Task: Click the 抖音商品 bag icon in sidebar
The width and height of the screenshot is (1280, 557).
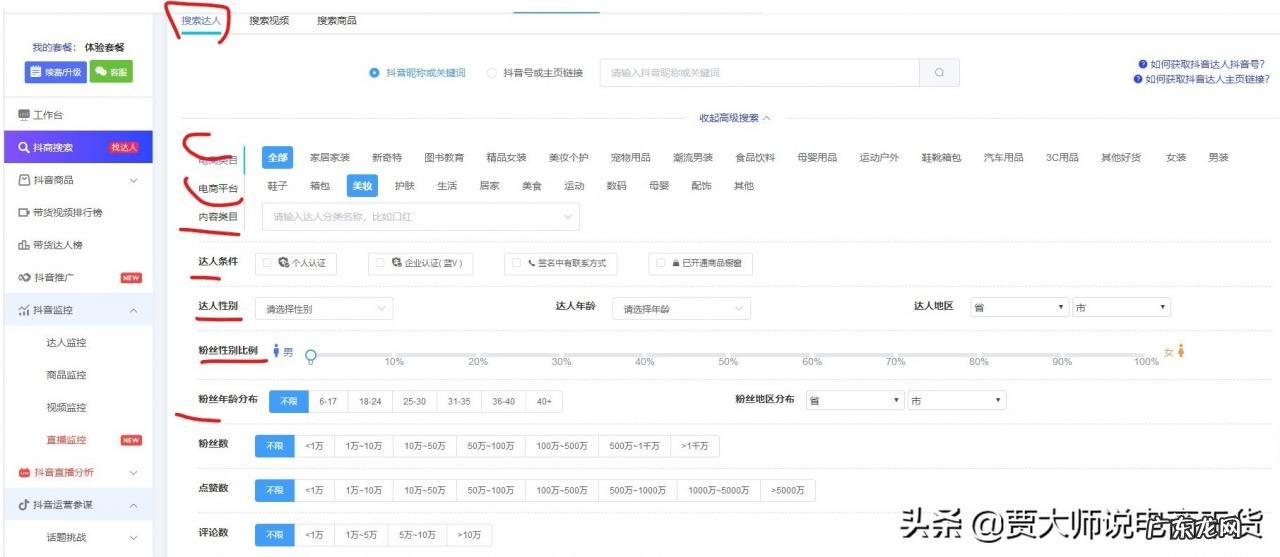Action: pos(24,180)
